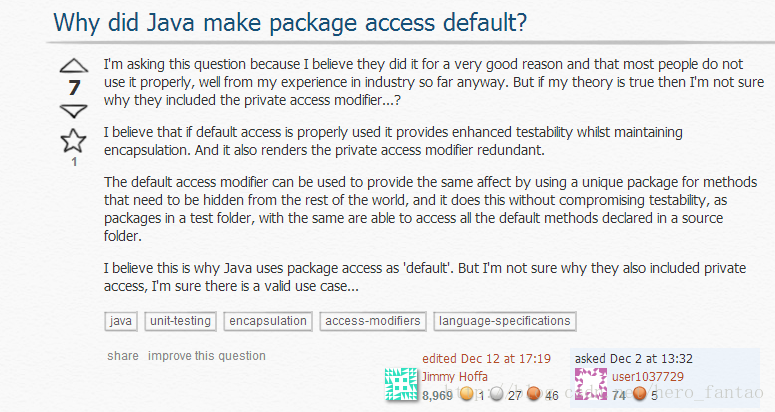Screen dimensions: 775x412
Task: Upvote the question with the up arrow
Action: [74, 66]
